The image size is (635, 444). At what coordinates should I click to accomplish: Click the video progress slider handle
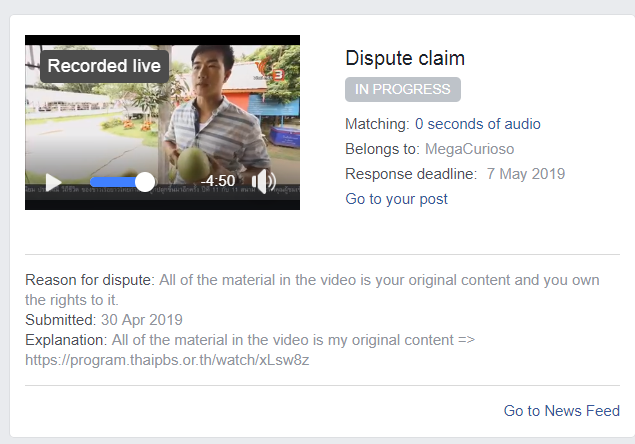pyautogui.click(x=145, y=182)
